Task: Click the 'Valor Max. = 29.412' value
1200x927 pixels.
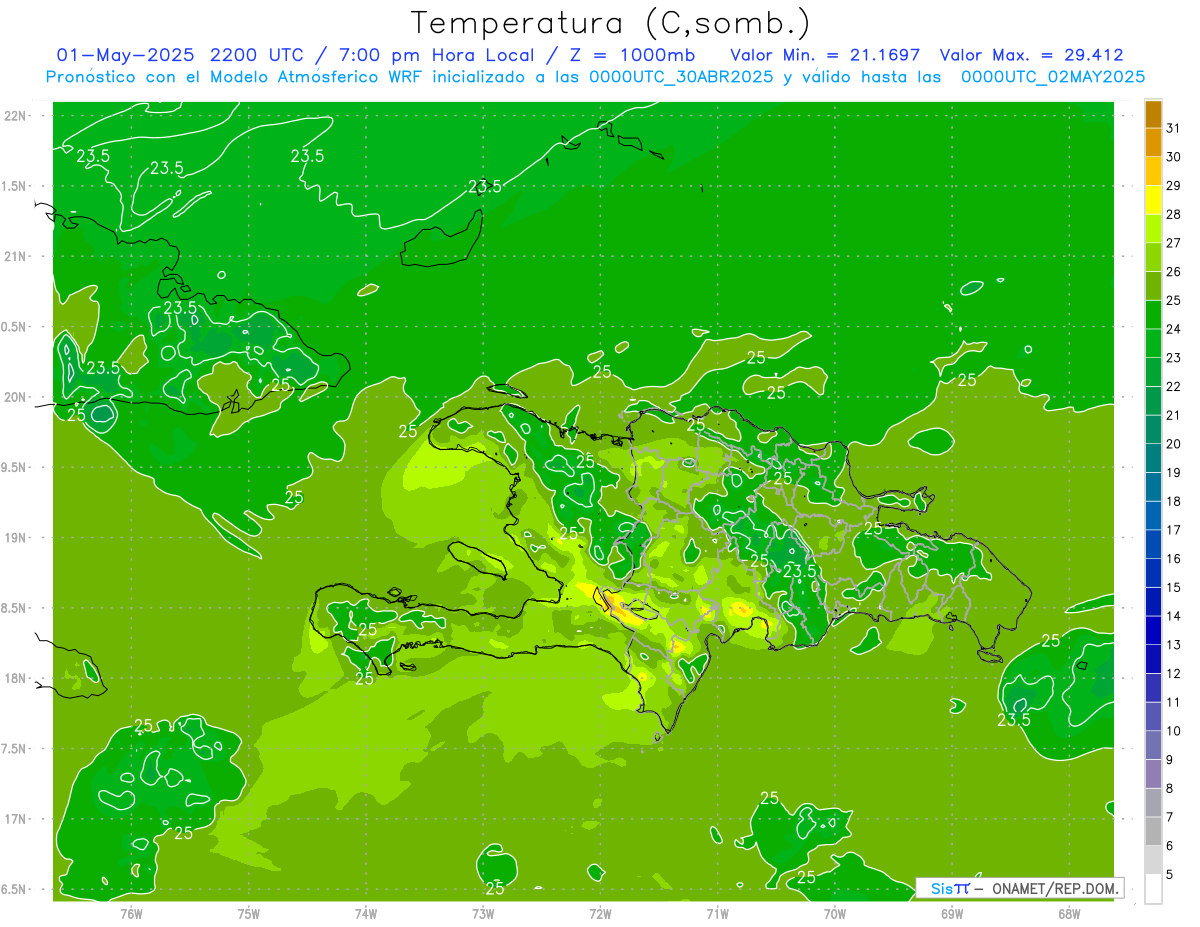Action: click(x=1032, y=56)
